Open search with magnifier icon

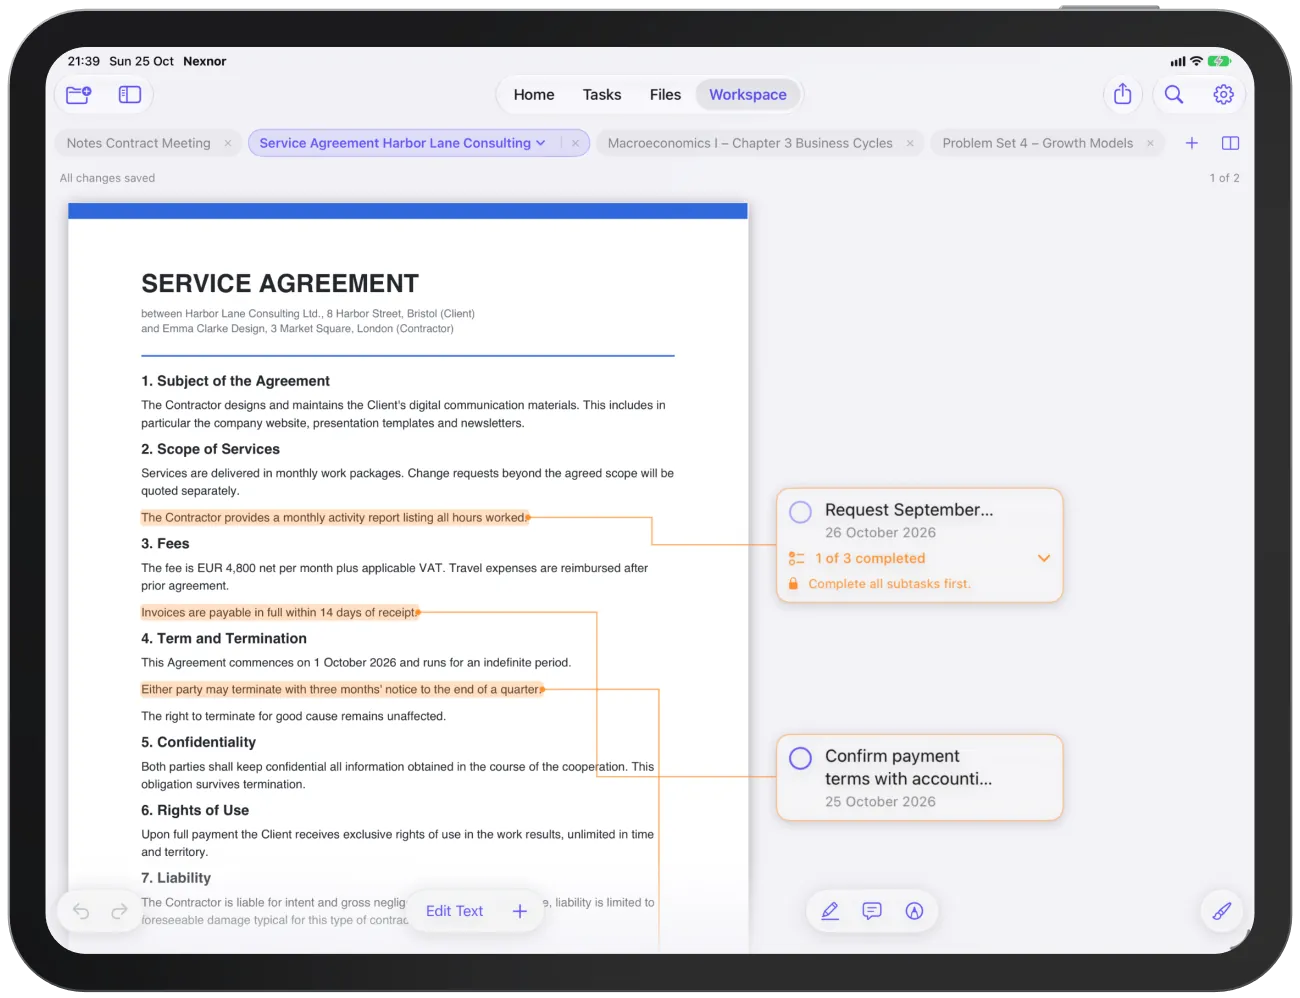tap(1174, 94)
